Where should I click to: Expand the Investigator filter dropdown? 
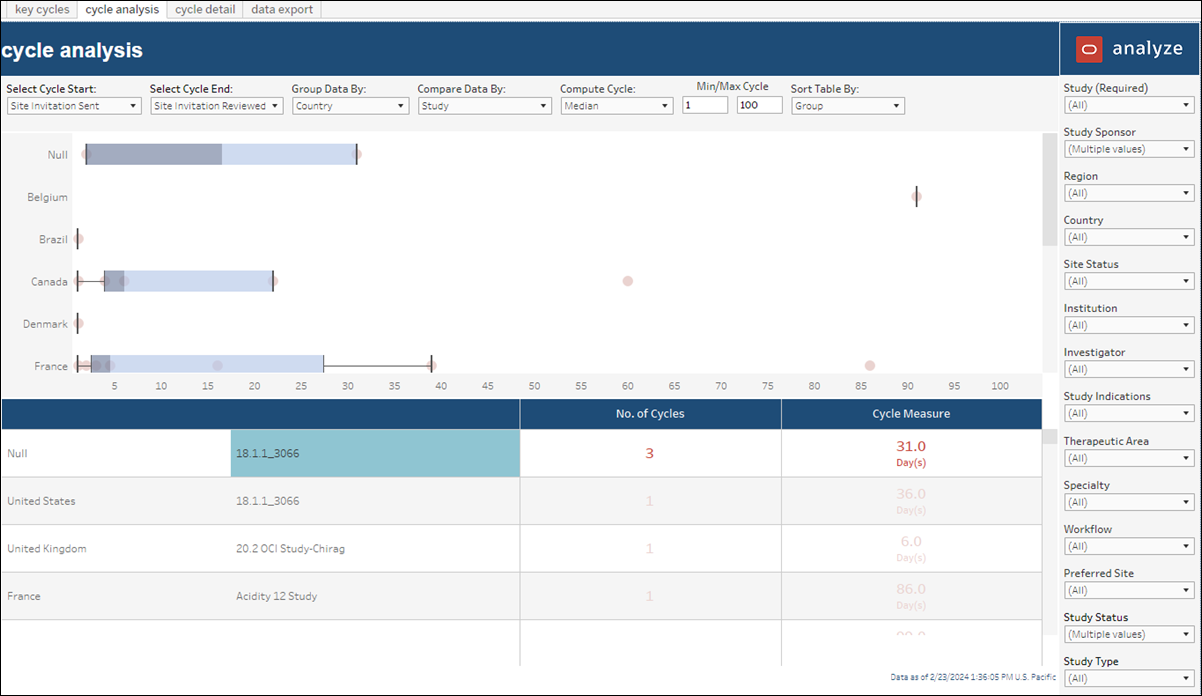[x=1129, y=369]
